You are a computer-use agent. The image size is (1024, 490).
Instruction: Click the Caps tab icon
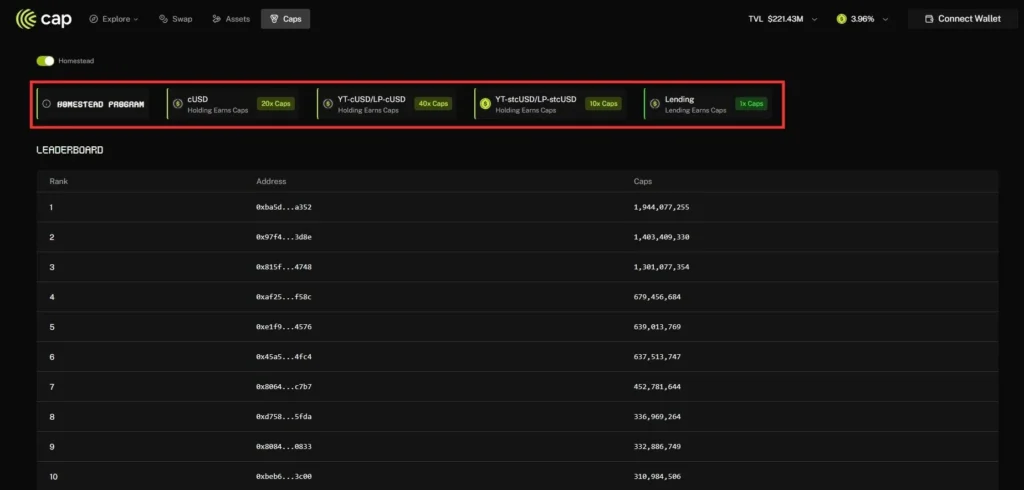(x=274, y=19)
